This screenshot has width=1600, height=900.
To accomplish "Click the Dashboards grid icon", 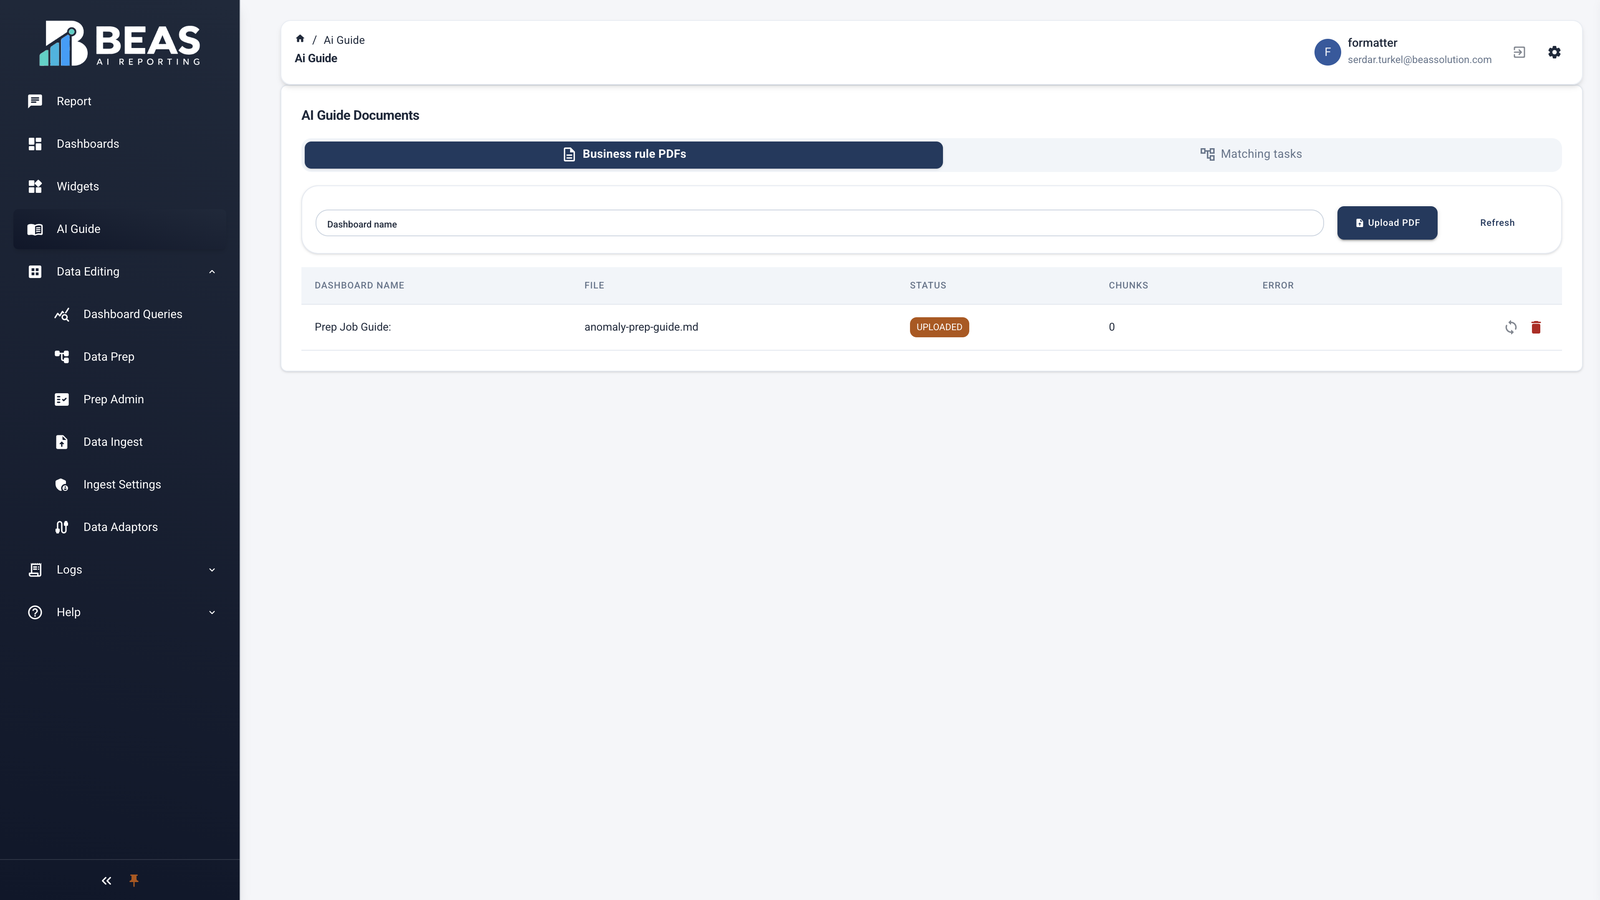I will pyautogui.click(x=35, y=144).
